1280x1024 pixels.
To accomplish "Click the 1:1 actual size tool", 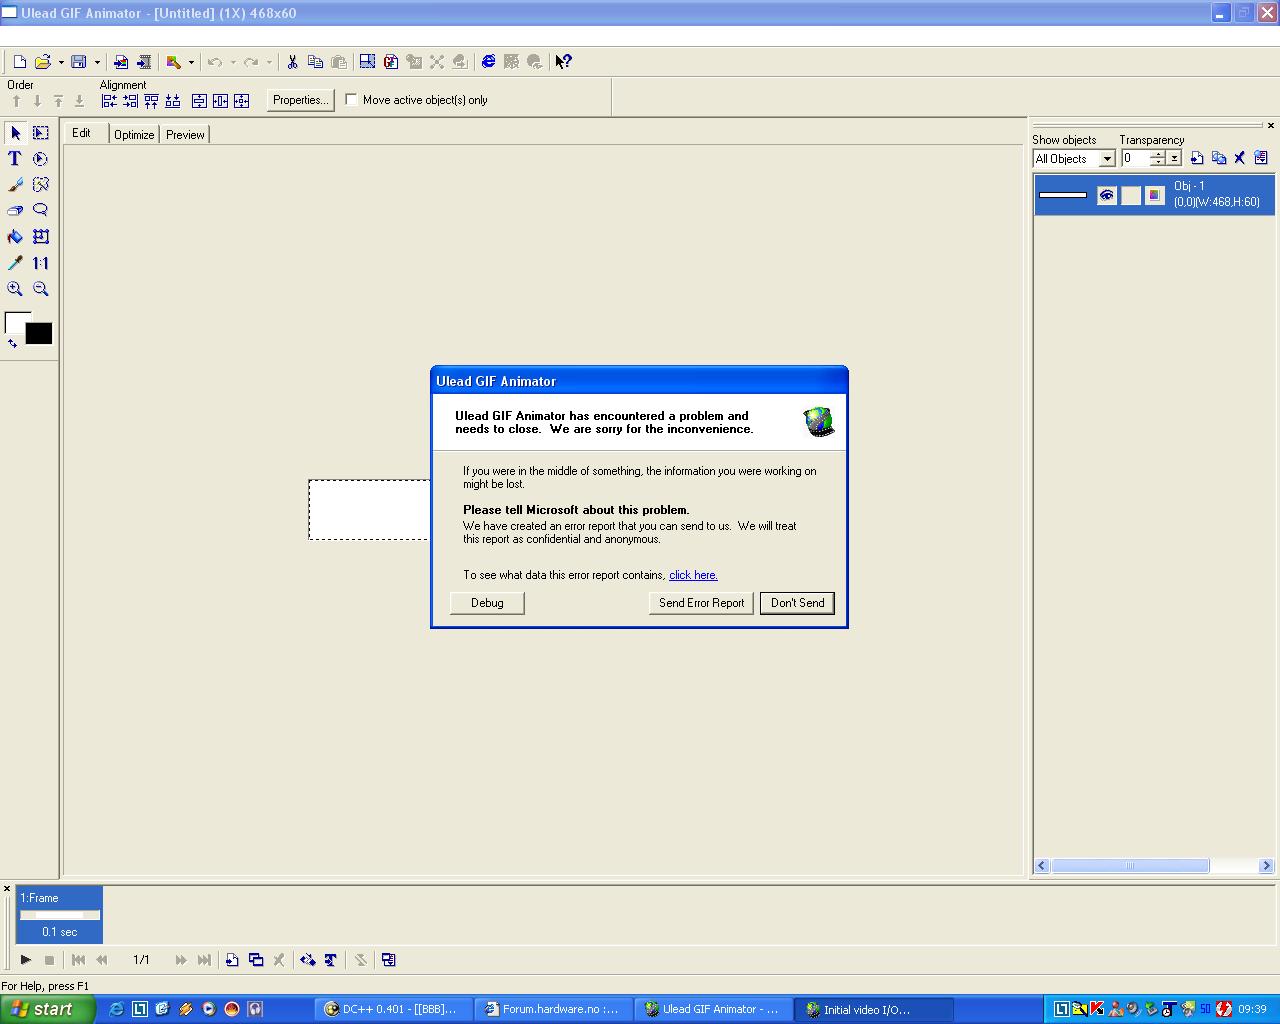I will pyautogui.click(x=41, y=263).
